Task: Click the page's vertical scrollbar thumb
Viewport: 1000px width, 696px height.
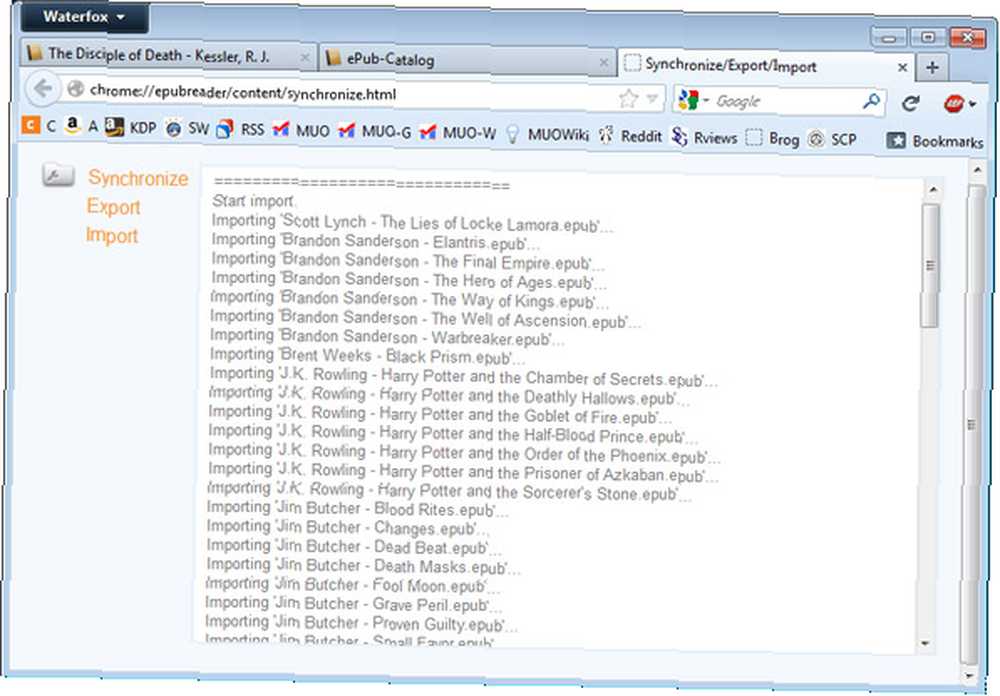Action: 971,423
